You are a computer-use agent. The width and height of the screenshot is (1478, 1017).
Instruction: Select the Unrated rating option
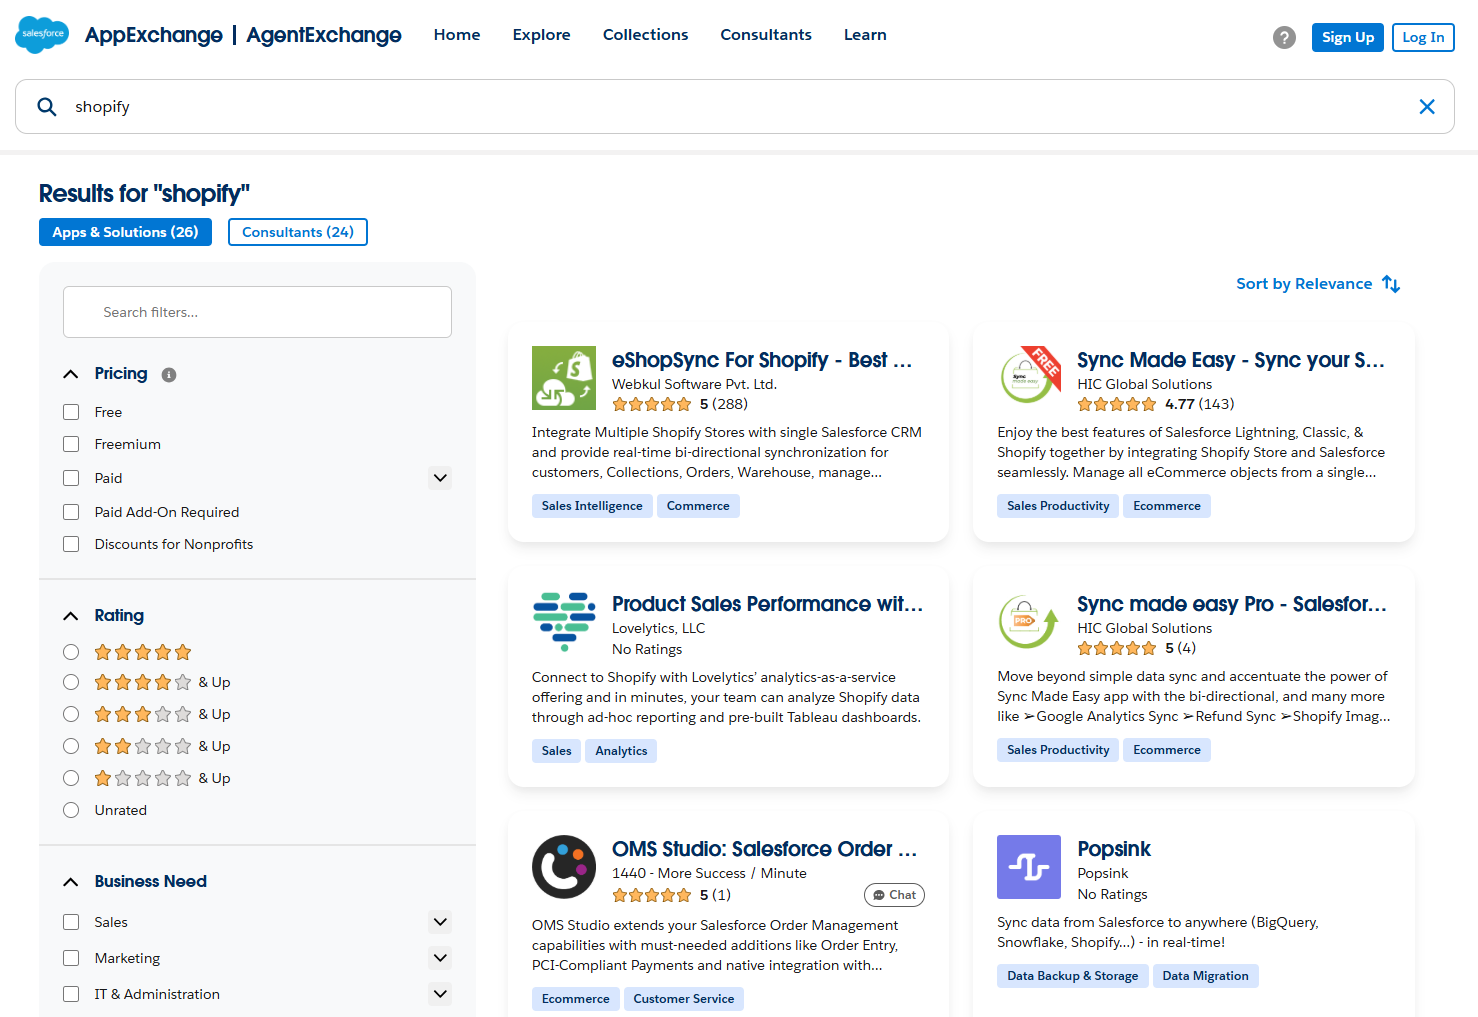click(x=71, y=810)
